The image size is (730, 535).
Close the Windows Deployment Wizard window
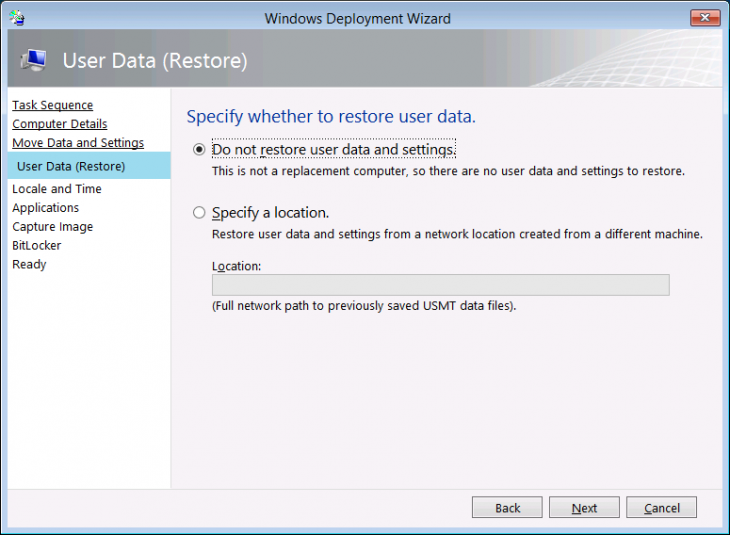tap(706, 17)
